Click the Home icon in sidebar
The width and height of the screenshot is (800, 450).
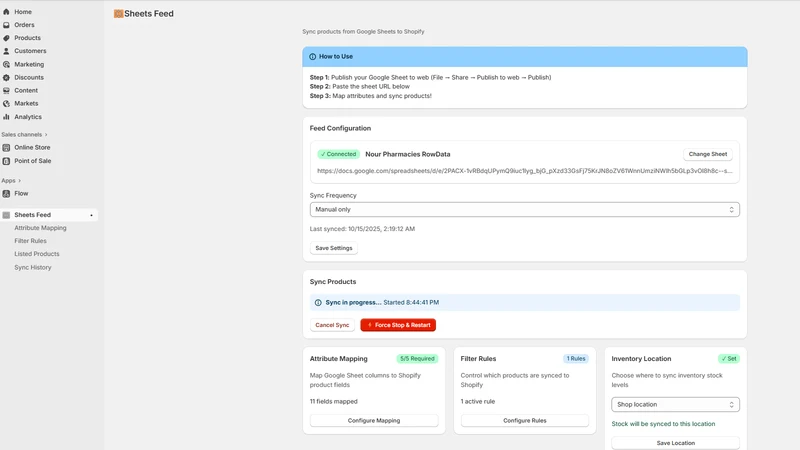(x=6, y=12)
